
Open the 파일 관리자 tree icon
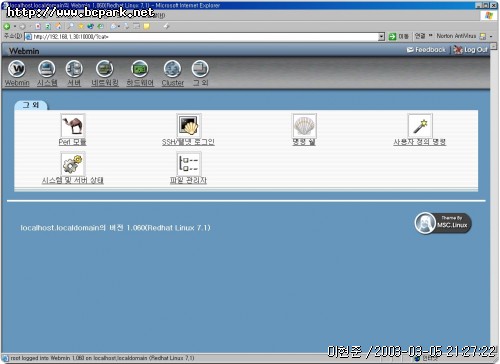189,164
